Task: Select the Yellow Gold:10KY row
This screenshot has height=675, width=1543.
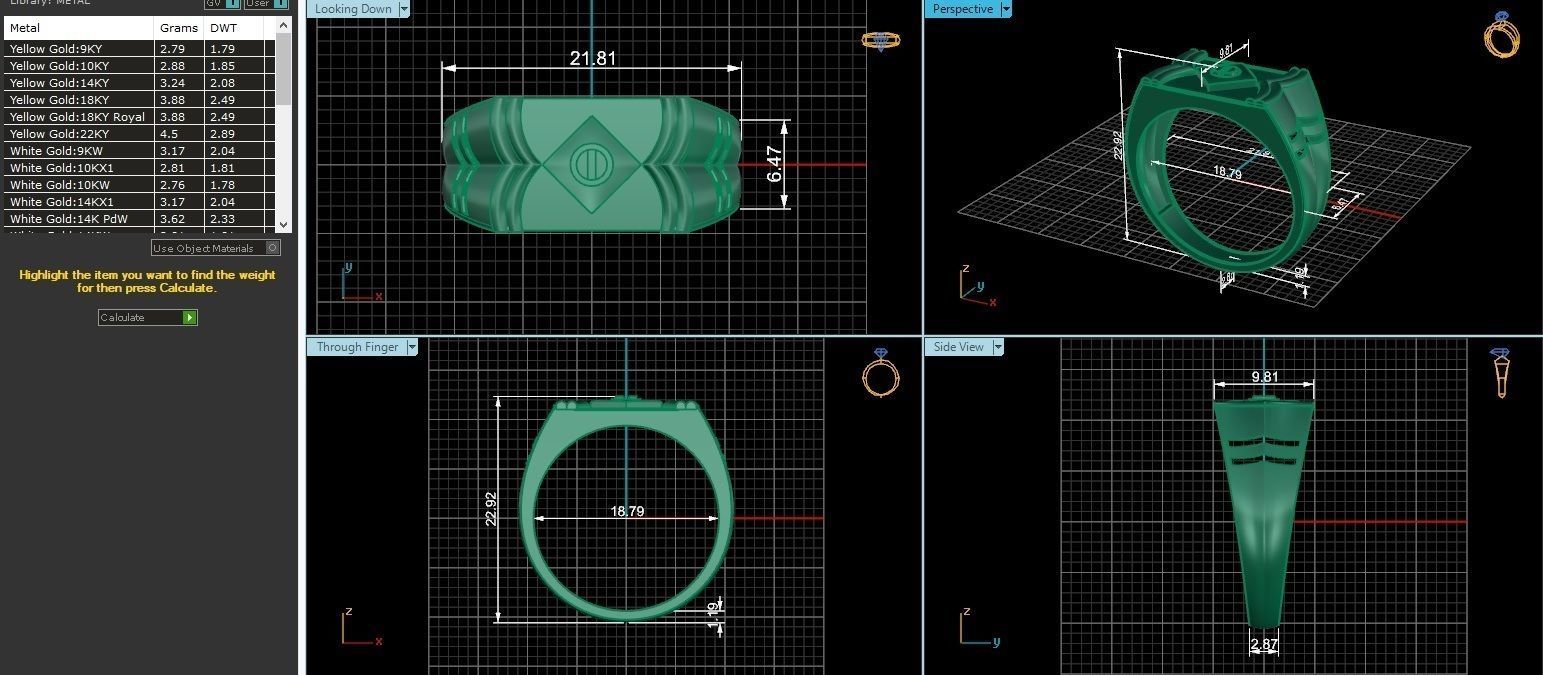Action: pyautogui.click(x=140, y=66)
